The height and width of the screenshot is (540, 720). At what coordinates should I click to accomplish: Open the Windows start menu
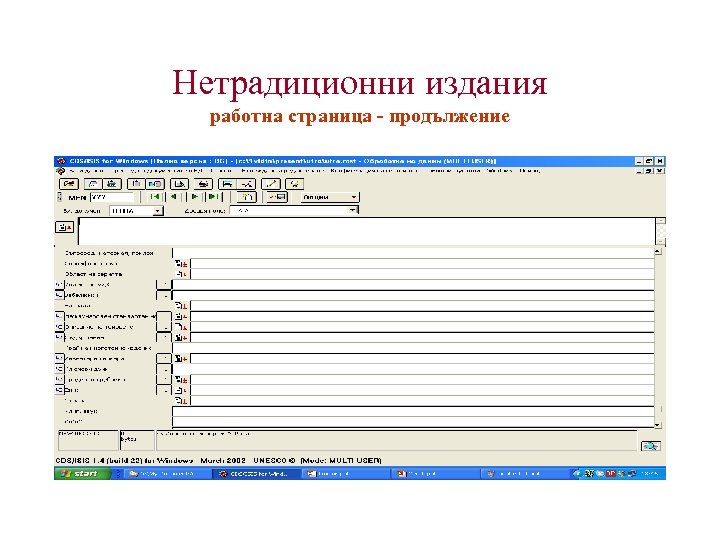[x=83, y=473]
